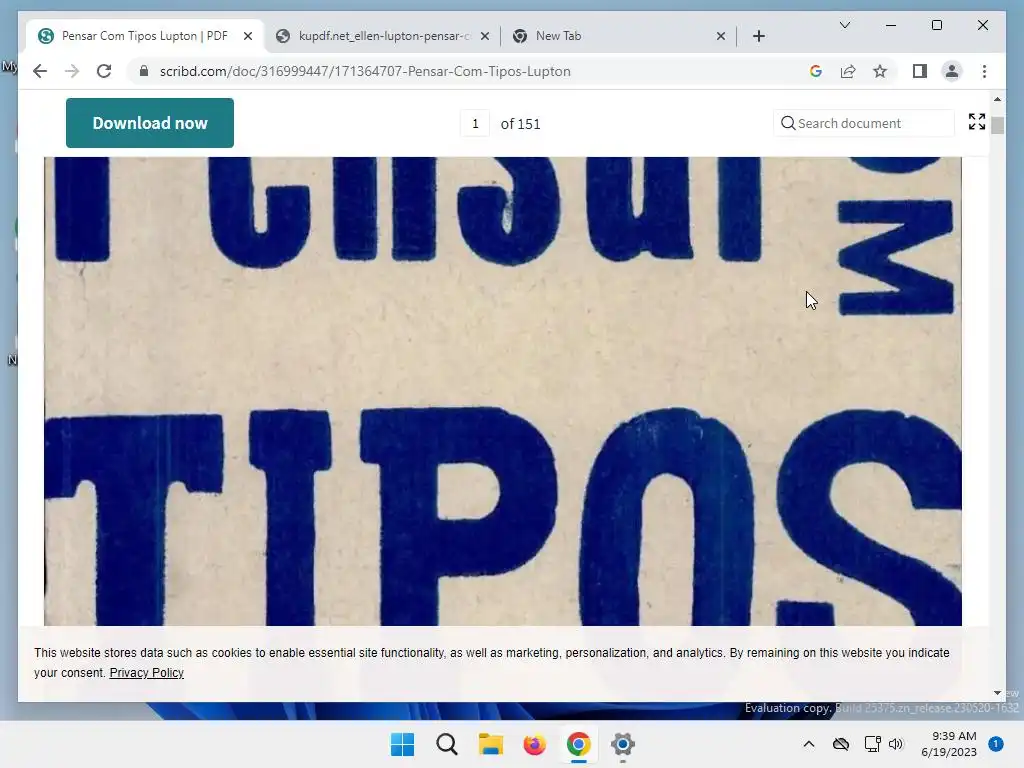Click the scrollbar up arrow
The height and width of the screenshot is (768, 1024).
click(997, 99)
